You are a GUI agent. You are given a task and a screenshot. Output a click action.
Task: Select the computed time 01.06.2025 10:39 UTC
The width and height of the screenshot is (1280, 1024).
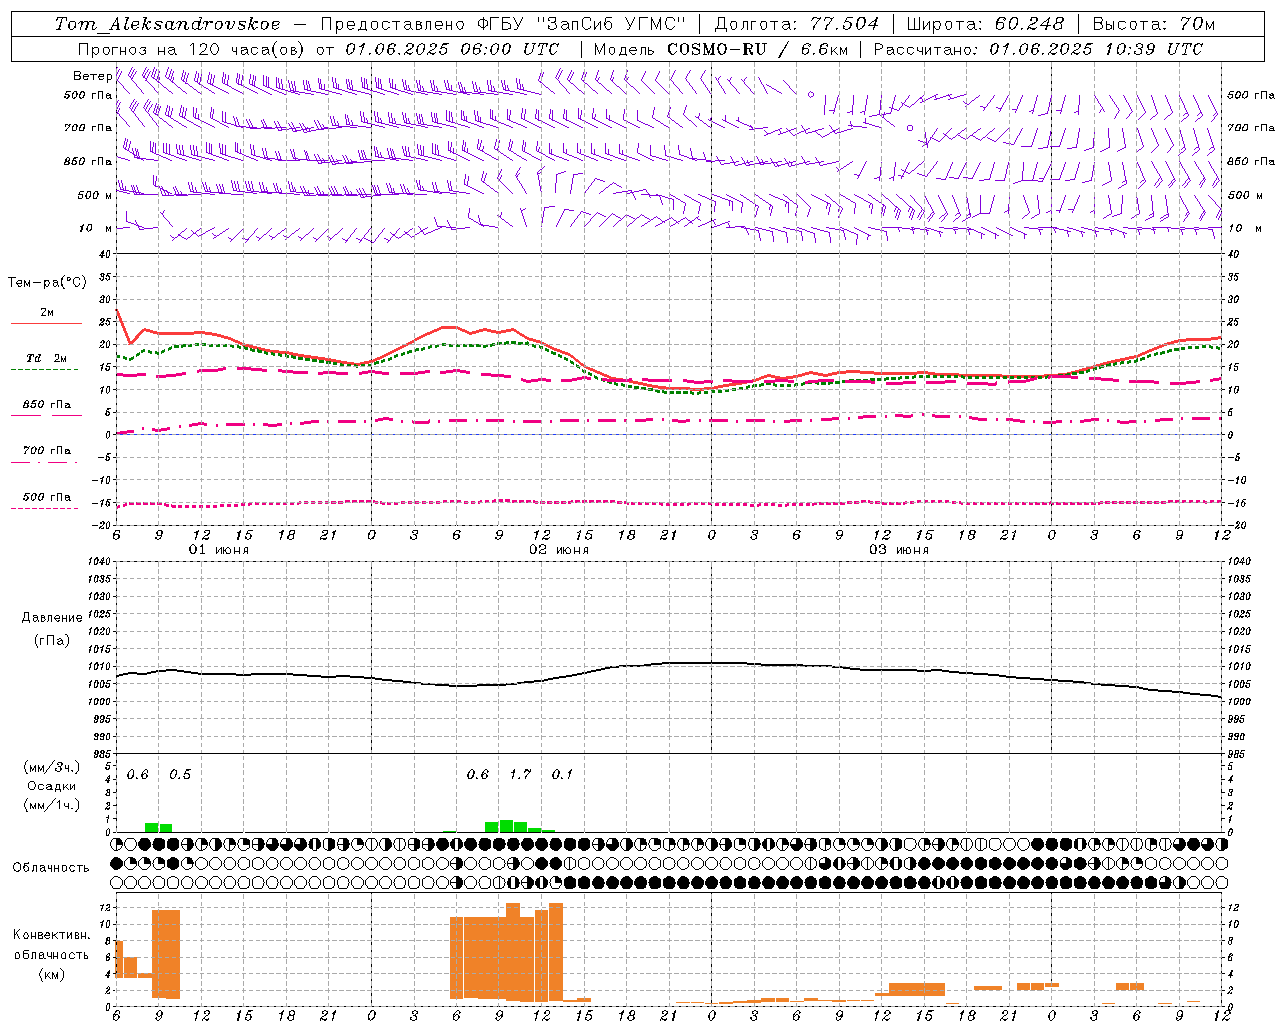tap(1096, 49)
